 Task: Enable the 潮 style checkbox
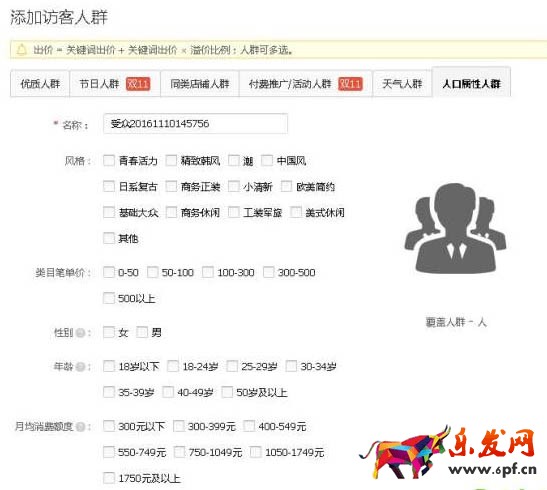pos(233,160)
